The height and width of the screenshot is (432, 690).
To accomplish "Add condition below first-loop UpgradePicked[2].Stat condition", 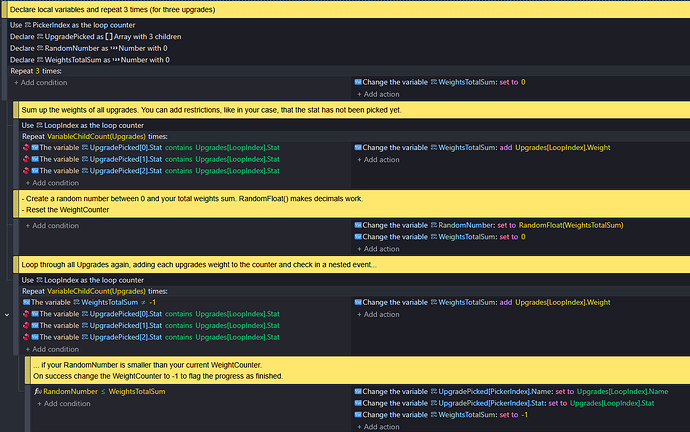I will click(52, 183).
